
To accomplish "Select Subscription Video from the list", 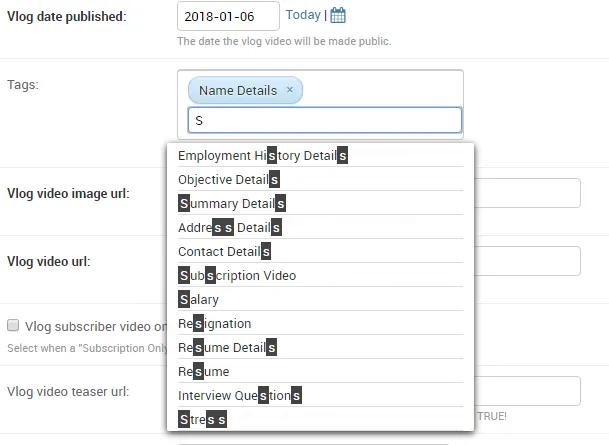I will (x=237, y=275).
